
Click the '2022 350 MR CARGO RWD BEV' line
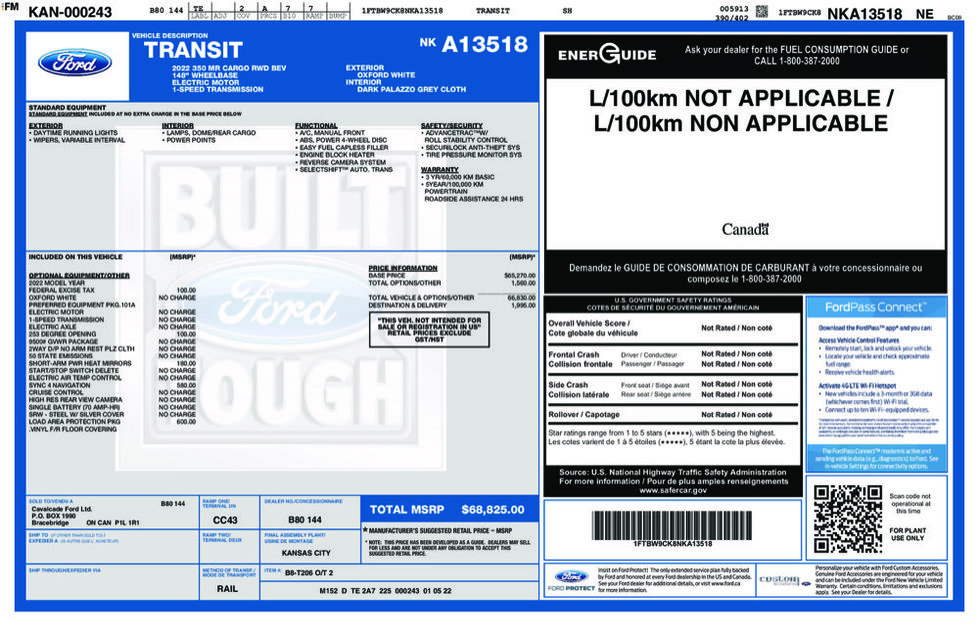[x=229, y=68]
